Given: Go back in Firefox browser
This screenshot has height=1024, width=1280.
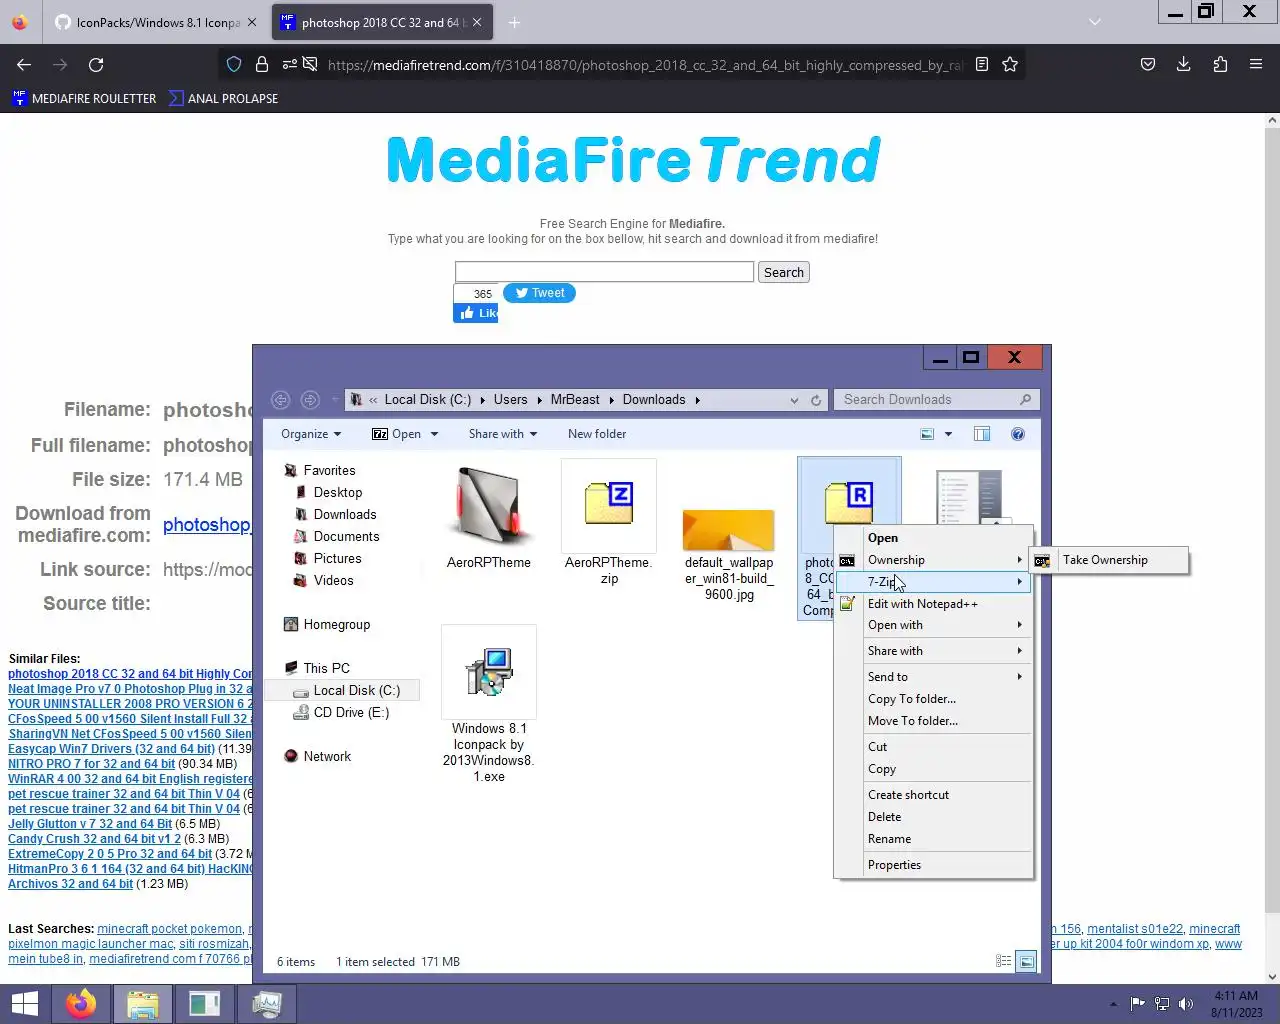Looking at the screenshot, I should point(24,65).
